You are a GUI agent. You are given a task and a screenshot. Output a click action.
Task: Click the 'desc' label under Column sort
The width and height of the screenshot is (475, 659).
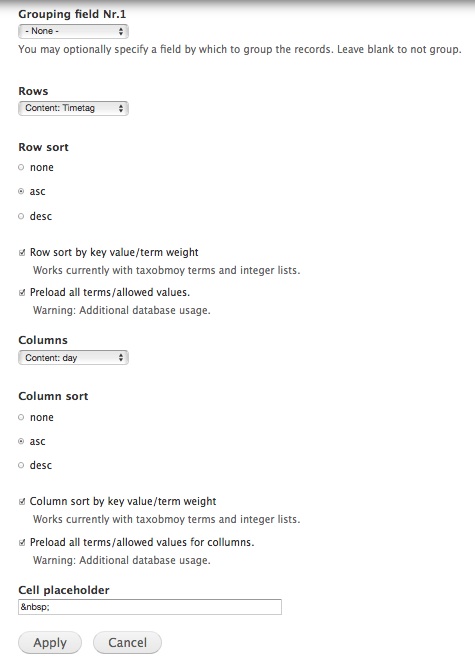[x=41, y=465]
